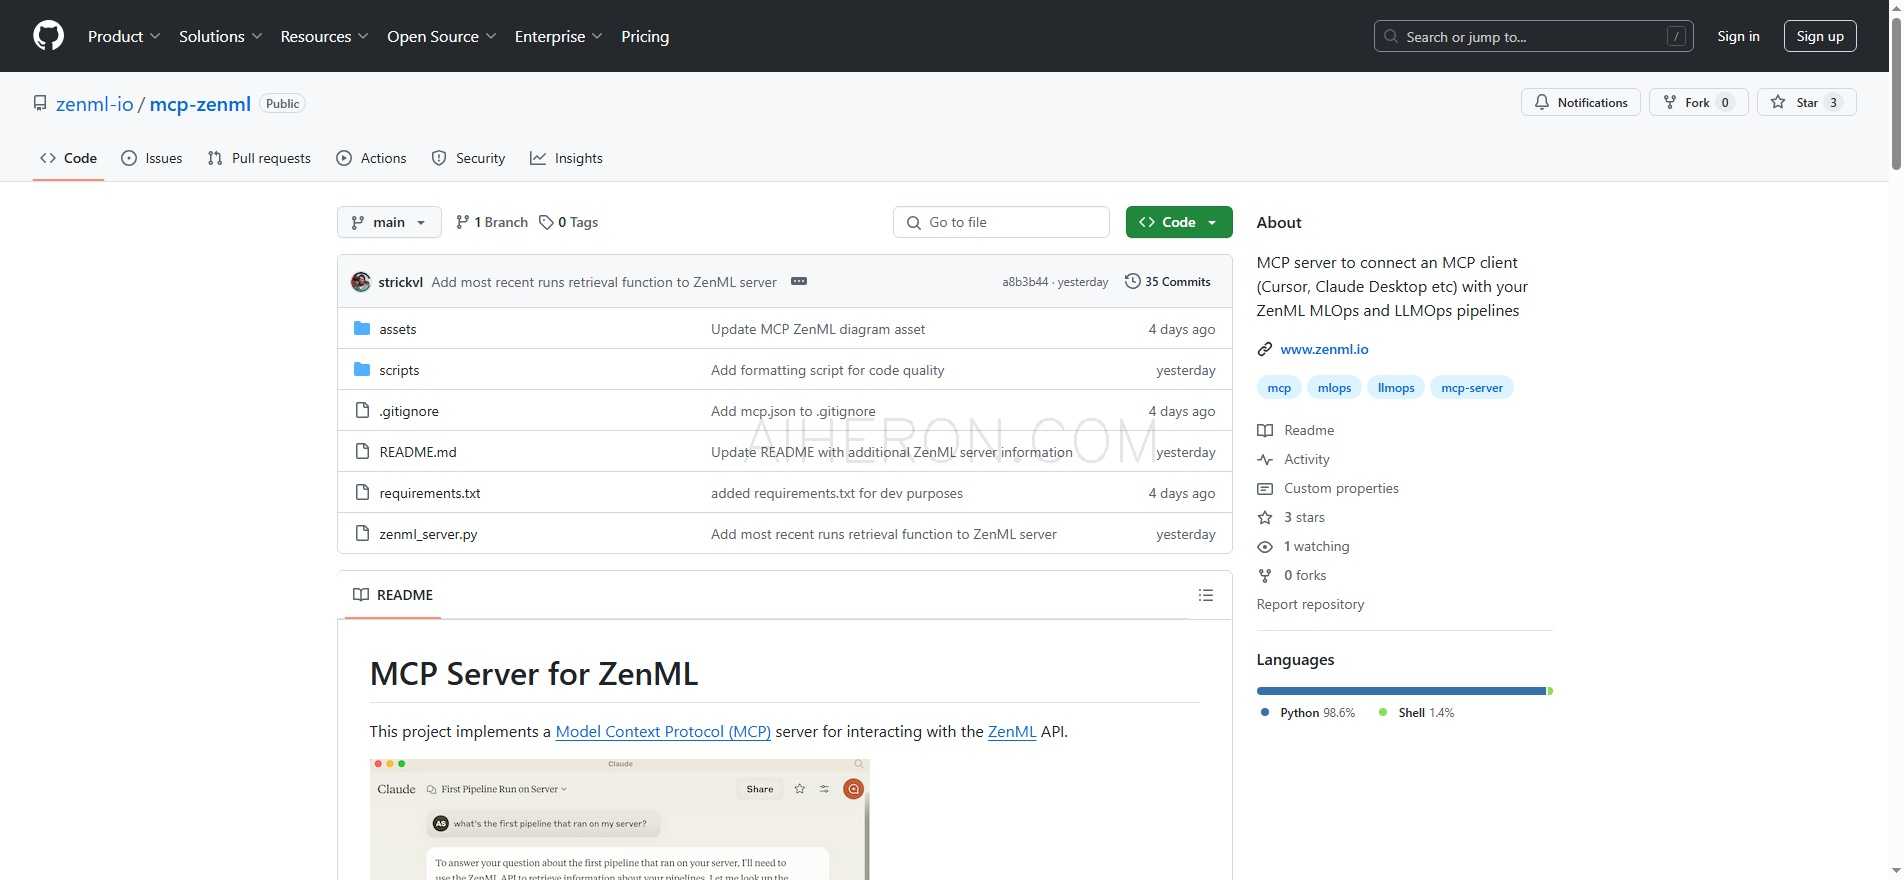This screenshot has width=1904, height=880.
Task: Click the Pricing link in header
Action: point(645,36)
